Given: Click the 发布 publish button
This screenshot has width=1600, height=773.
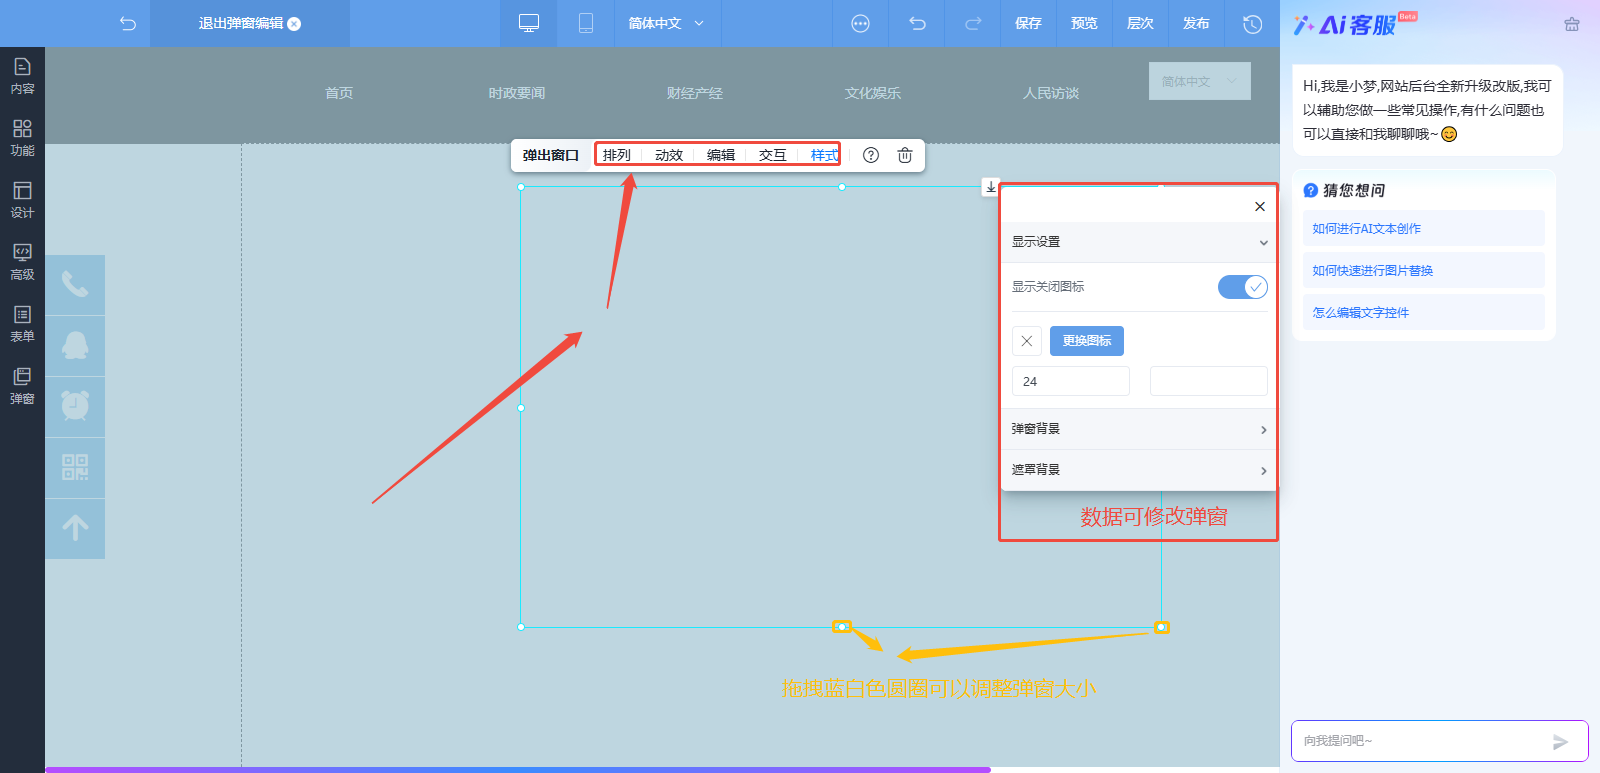Looking at the screenshot, I should tap(1196, 23).
